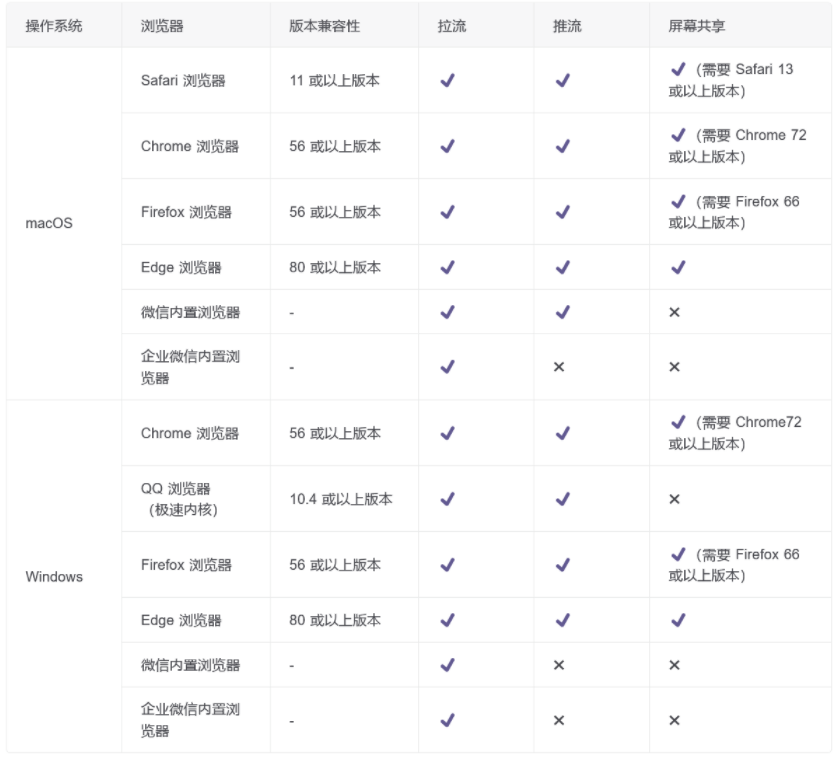The image size is (838, 757).
Task: Select the 版本兼容性 column header
Action: pos(324,26)
